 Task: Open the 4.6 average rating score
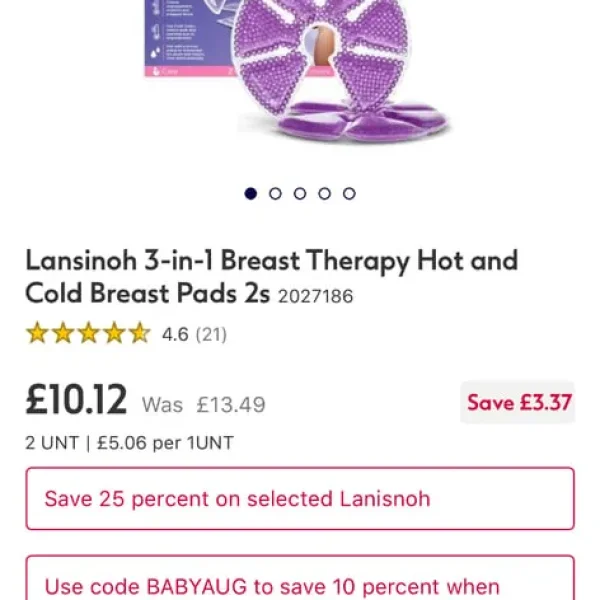click(175, 334)
